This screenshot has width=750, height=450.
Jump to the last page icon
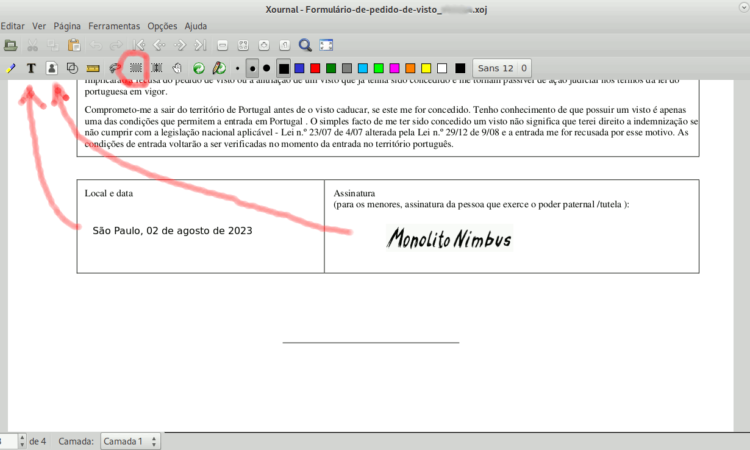tap(200, 45)
